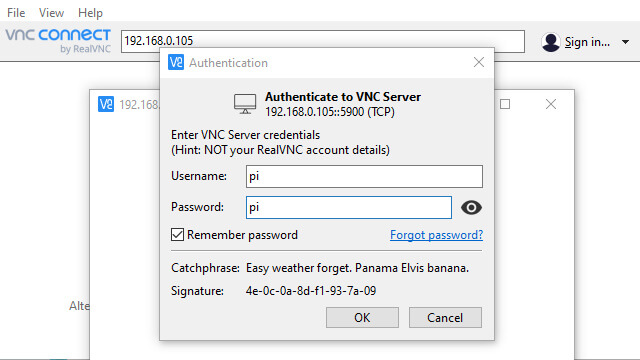Click the VNC logo in the Authentication title bar
This screenshot has height=360, width=640.
pos(176,62)
